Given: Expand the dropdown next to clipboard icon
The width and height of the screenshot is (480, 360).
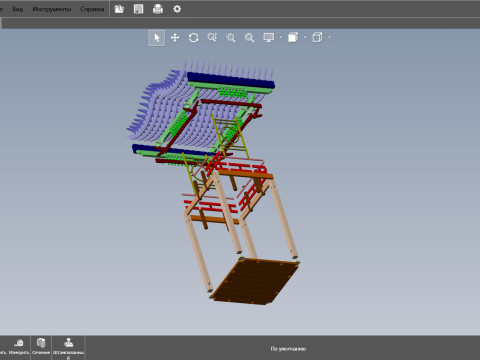Looking at the screenshot, I should pyautogui.click(x=305, y=37).
